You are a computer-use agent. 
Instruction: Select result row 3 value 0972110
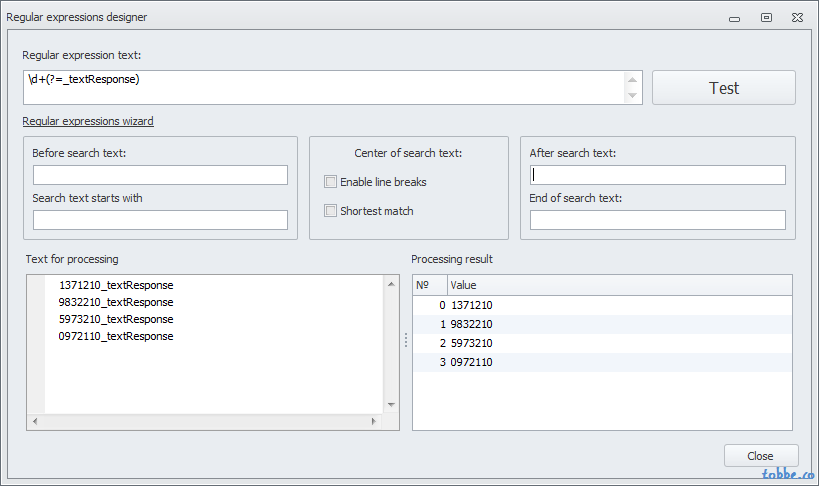coord(602,362)
